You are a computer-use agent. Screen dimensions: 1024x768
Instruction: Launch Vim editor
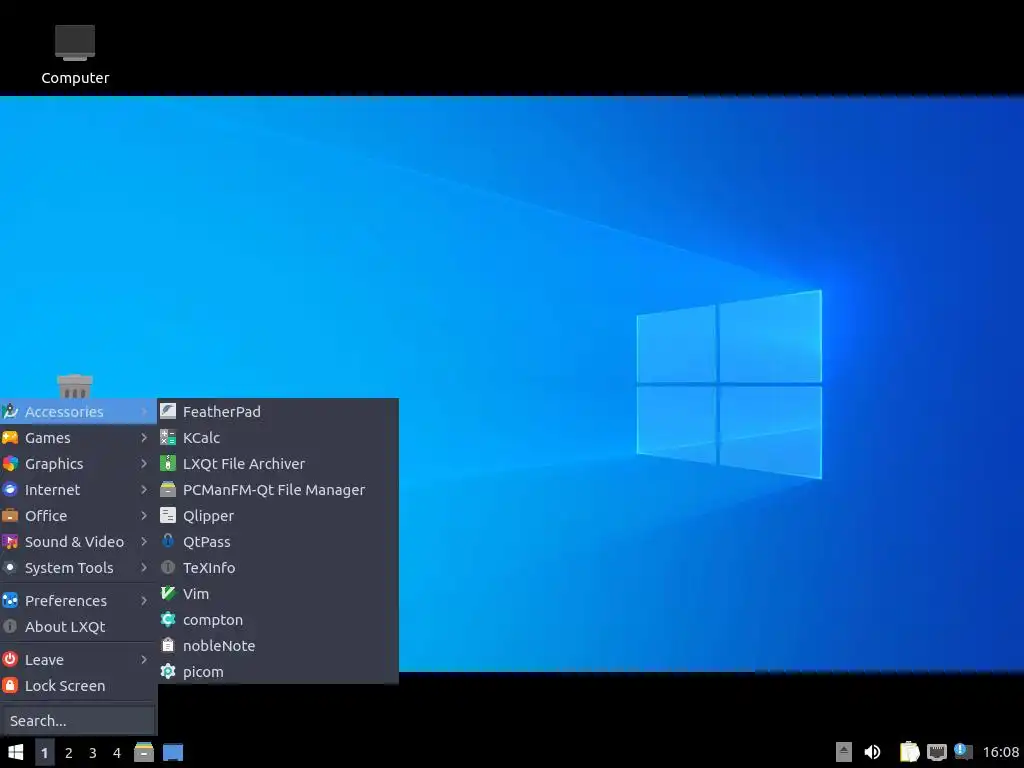pos(278,594)
